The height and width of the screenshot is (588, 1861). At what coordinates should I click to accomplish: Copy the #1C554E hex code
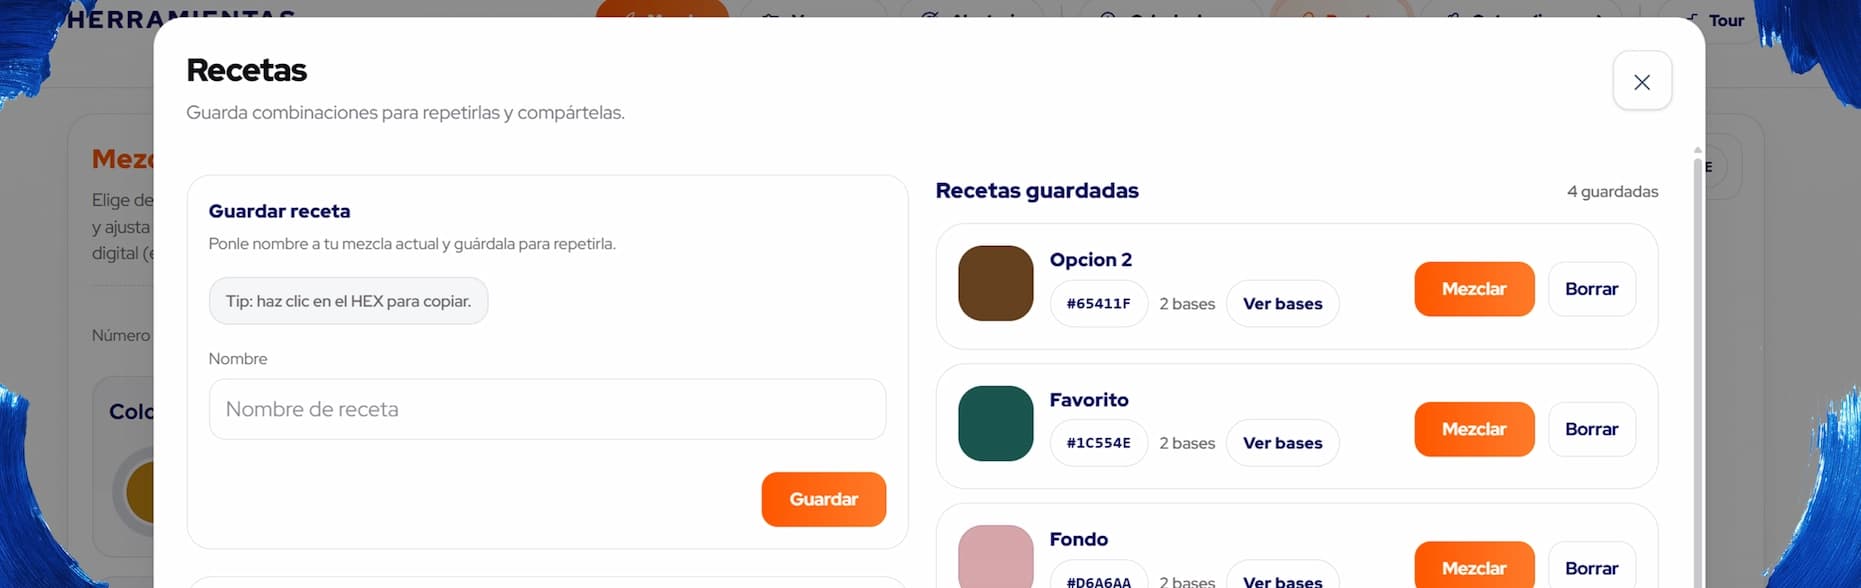pyautogui.click(x=1098, y=443)
